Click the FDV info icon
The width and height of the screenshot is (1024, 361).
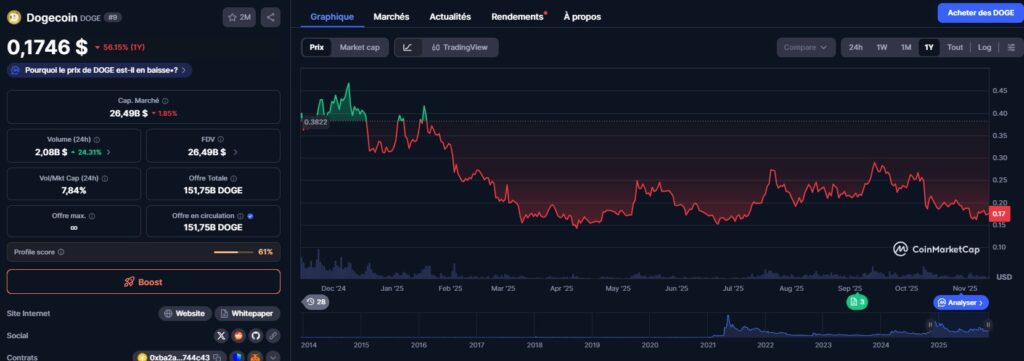221,140
